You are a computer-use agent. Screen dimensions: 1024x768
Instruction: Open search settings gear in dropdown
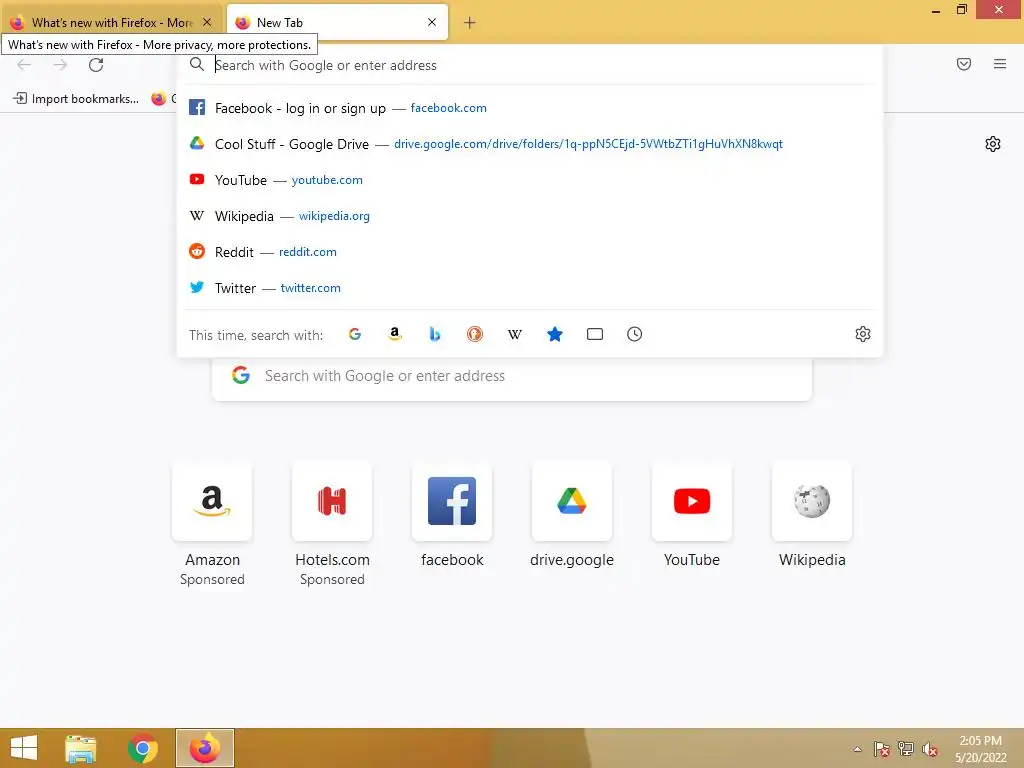[863, 334]
